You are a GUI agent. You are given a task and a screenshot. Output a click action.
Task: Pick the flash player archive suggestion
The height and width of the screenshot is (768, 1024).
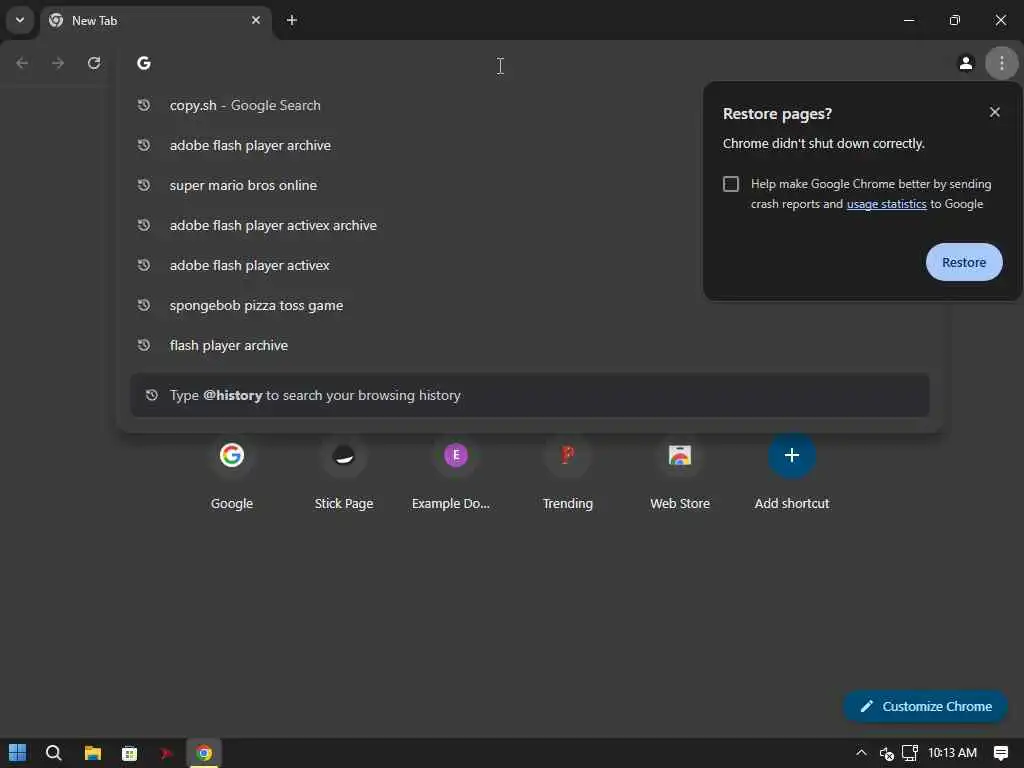tap(530, 345)
